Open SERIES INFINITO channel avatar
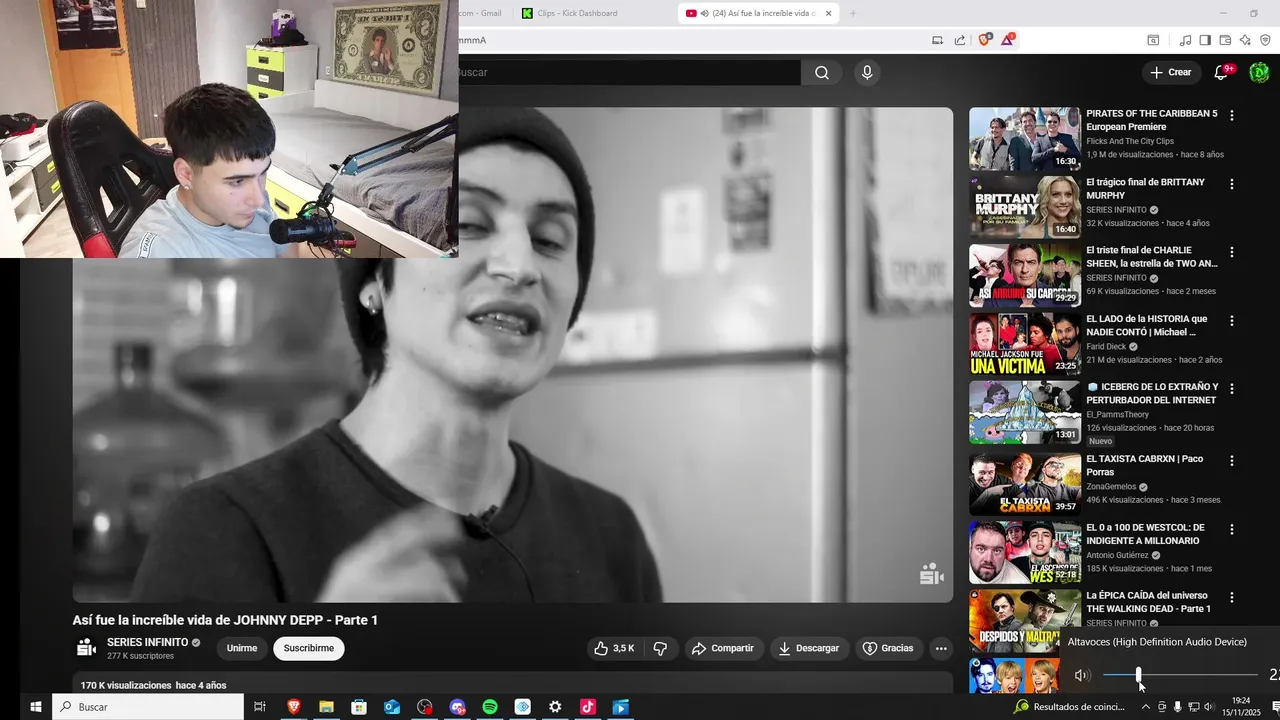This screenshot has width=1280, height=720. tap(87, 648)
